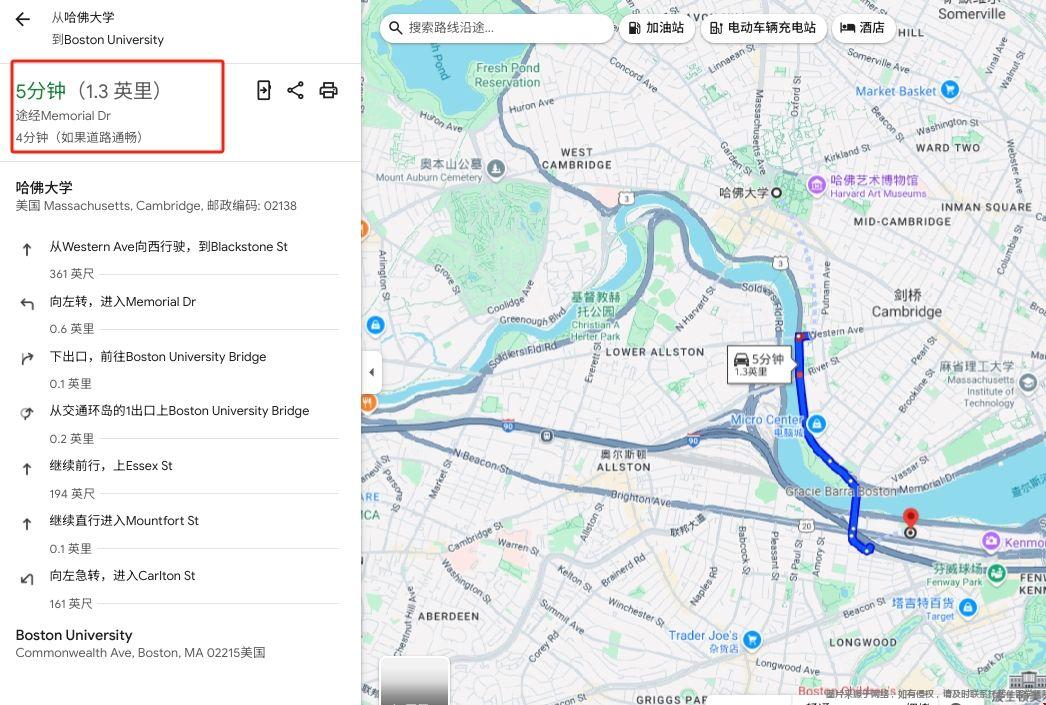
Task: Collapse the side panel with arrow tab
Action: [371, 372]
